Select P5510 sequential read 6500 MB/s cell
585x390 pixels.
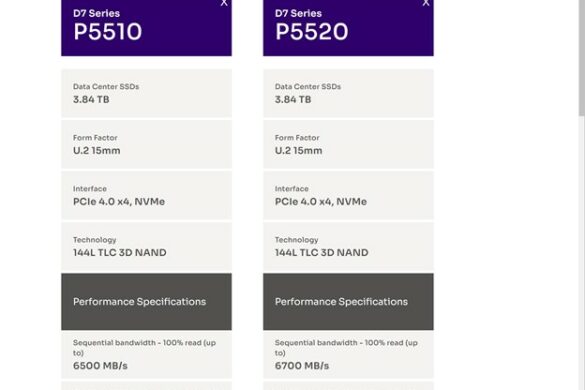pyautogui.click(x=146, y=355)
